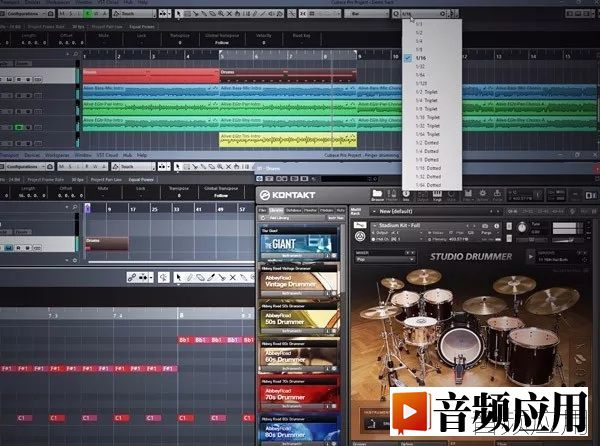Viewport: 600px width, 446px height.
Task: Open Configurations dropdown in lower project window
Action: tap(26, 167)
